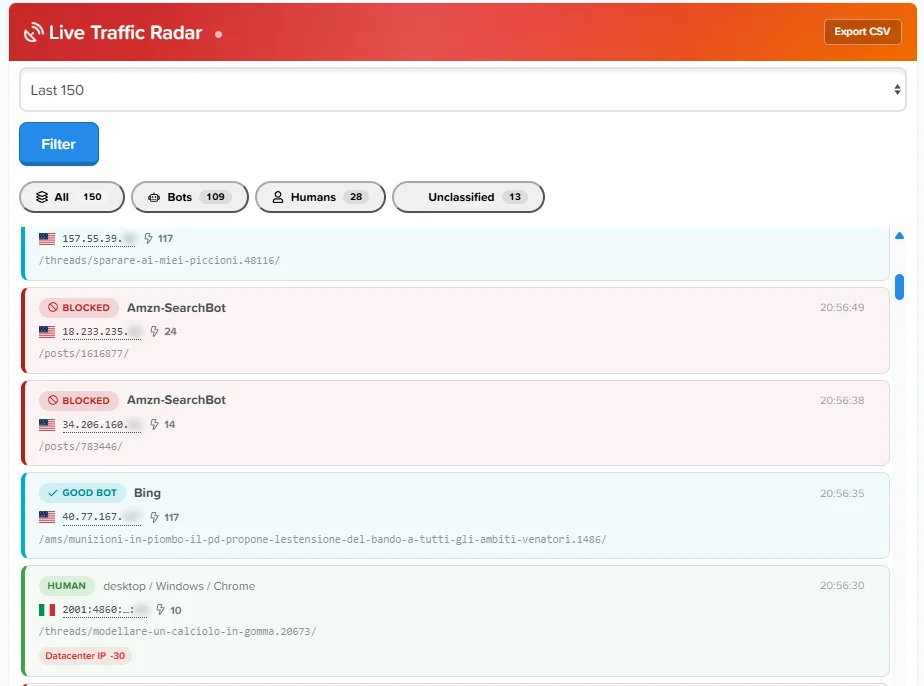924x686 pixels.
Task: Click lightning icon beside 117 on 157.55.39 row
Action: click(148, 238)
